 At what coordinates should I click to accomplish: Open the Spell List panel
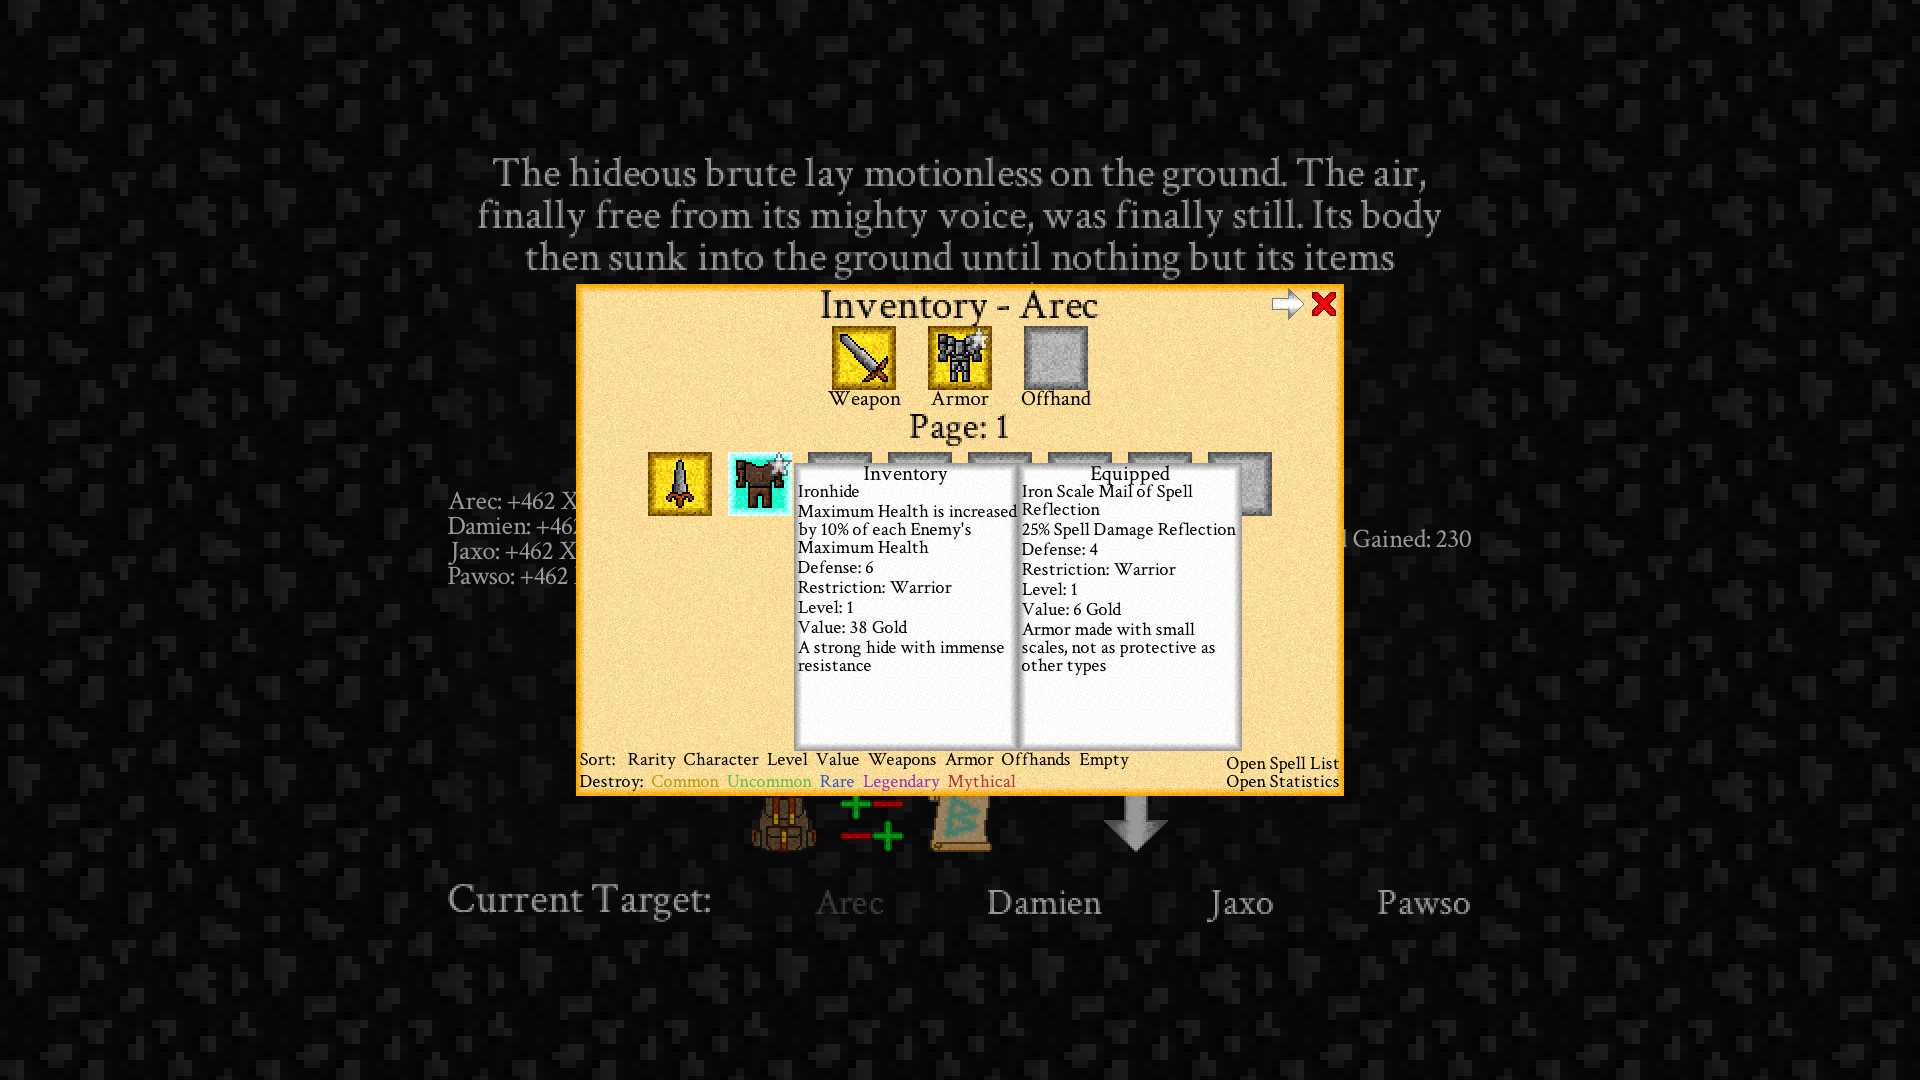coord(1282,762)
